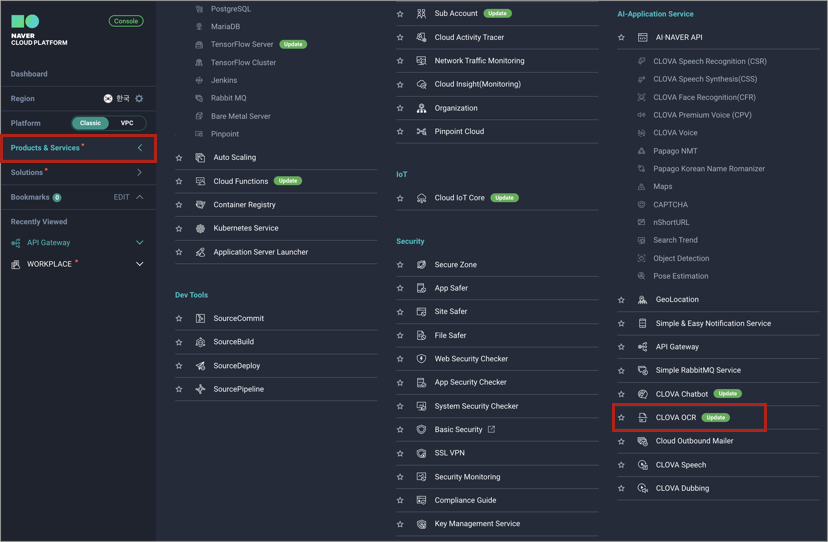Collapse the Bookmarks section chevron

tap(139, 197)
